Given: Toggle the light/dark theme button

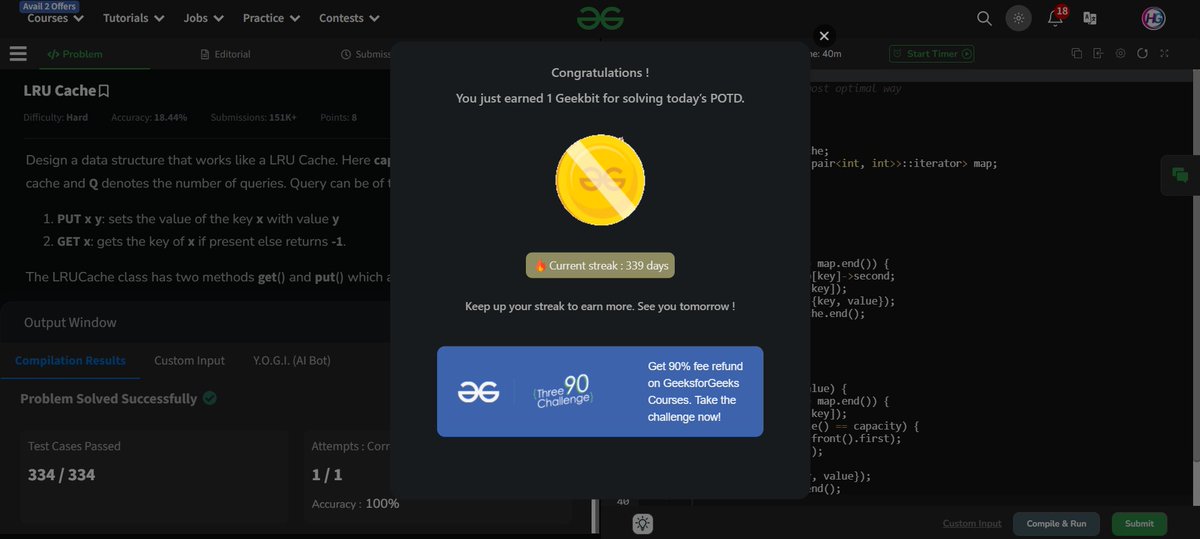Looking at the screenshot, I should click(1018, 18).
